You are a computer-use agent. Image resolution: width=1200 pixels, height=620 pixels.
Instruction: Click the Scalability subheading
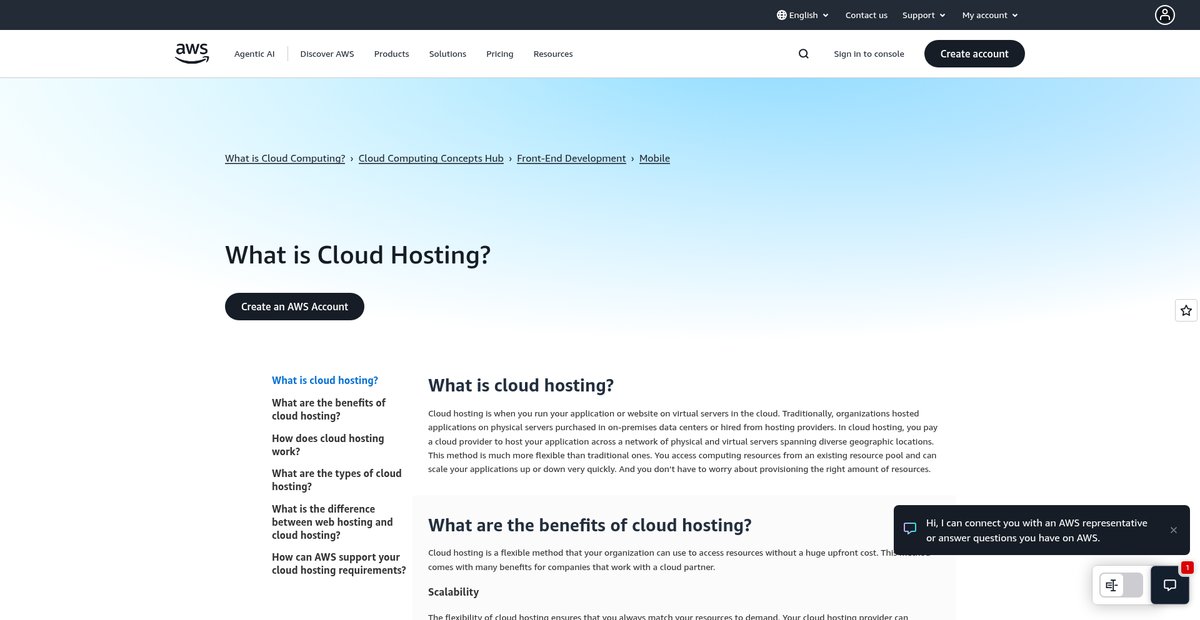pyautogui.click(x=454, y=592)
